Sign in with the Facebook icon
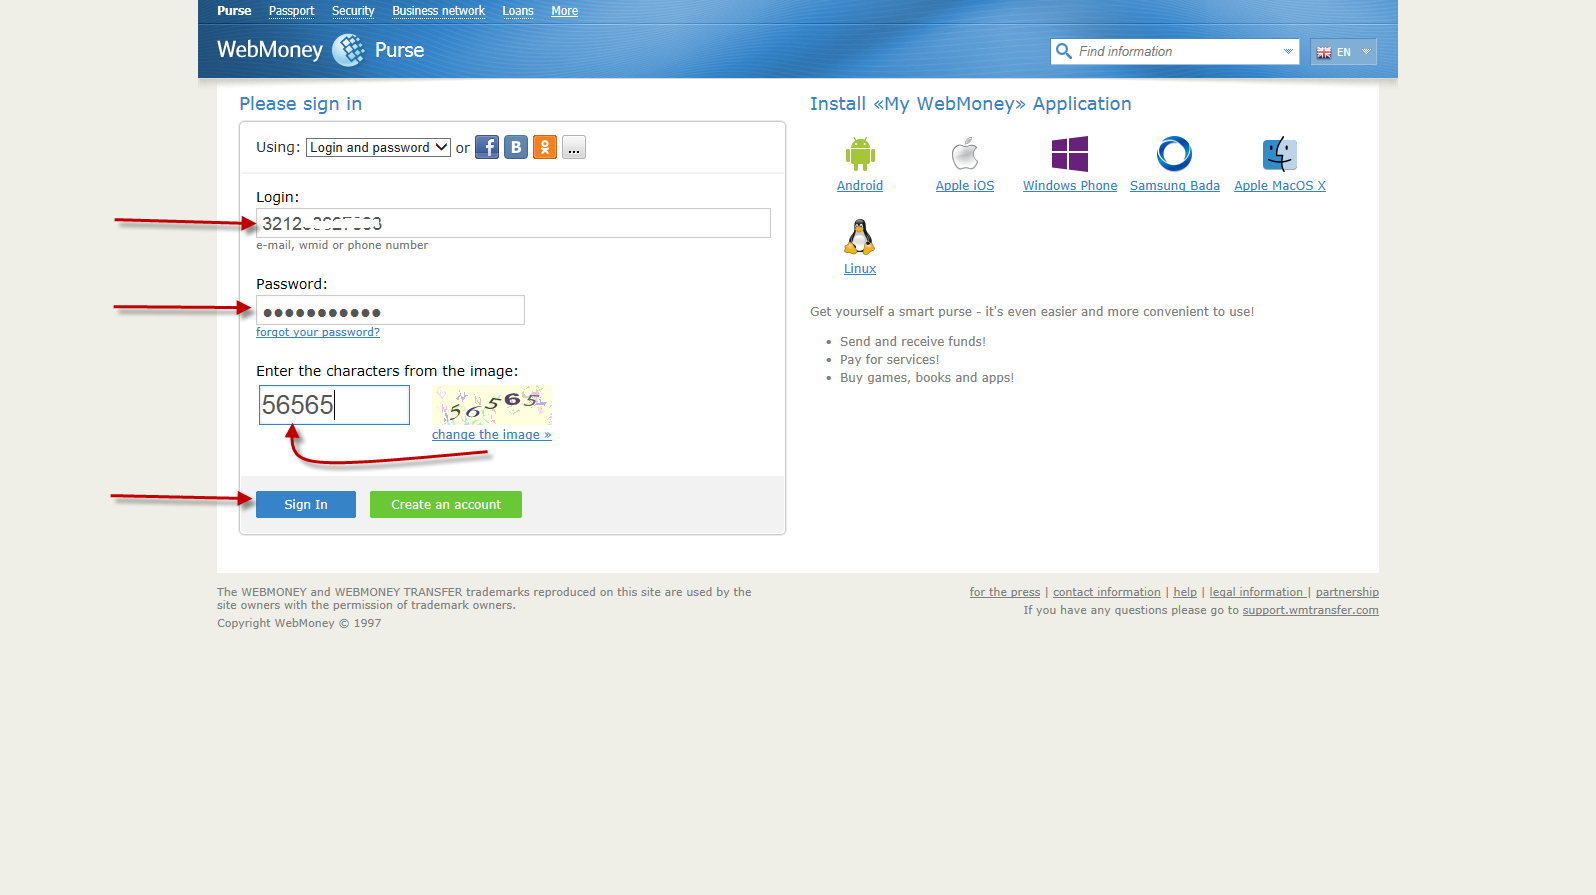The image size is (1596, 895). pyautogui.click(x=487, y=147)
